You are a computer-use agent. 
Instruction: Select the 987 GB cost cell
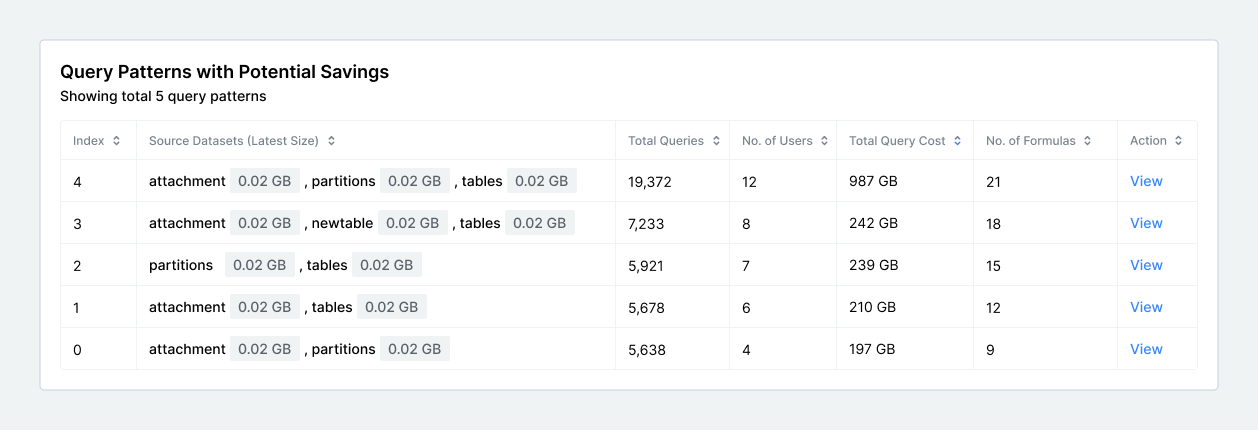pyautogui.click(x=874, y=182)
